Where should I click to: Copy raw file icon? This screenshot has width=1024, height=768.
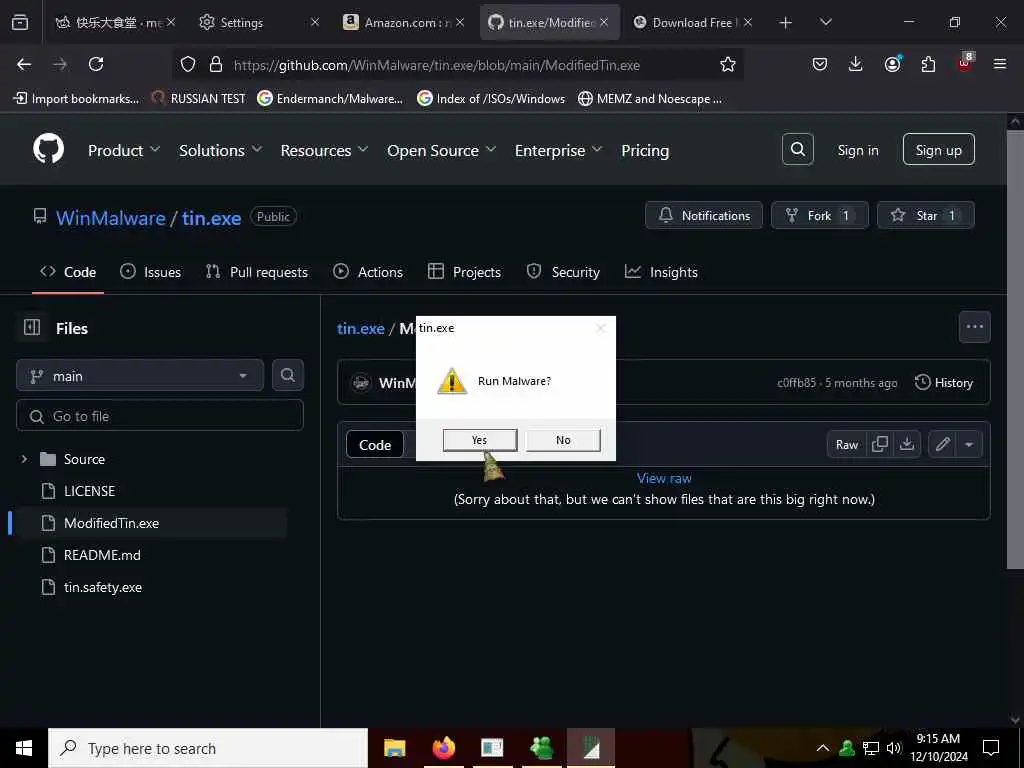tap(880, 445)
